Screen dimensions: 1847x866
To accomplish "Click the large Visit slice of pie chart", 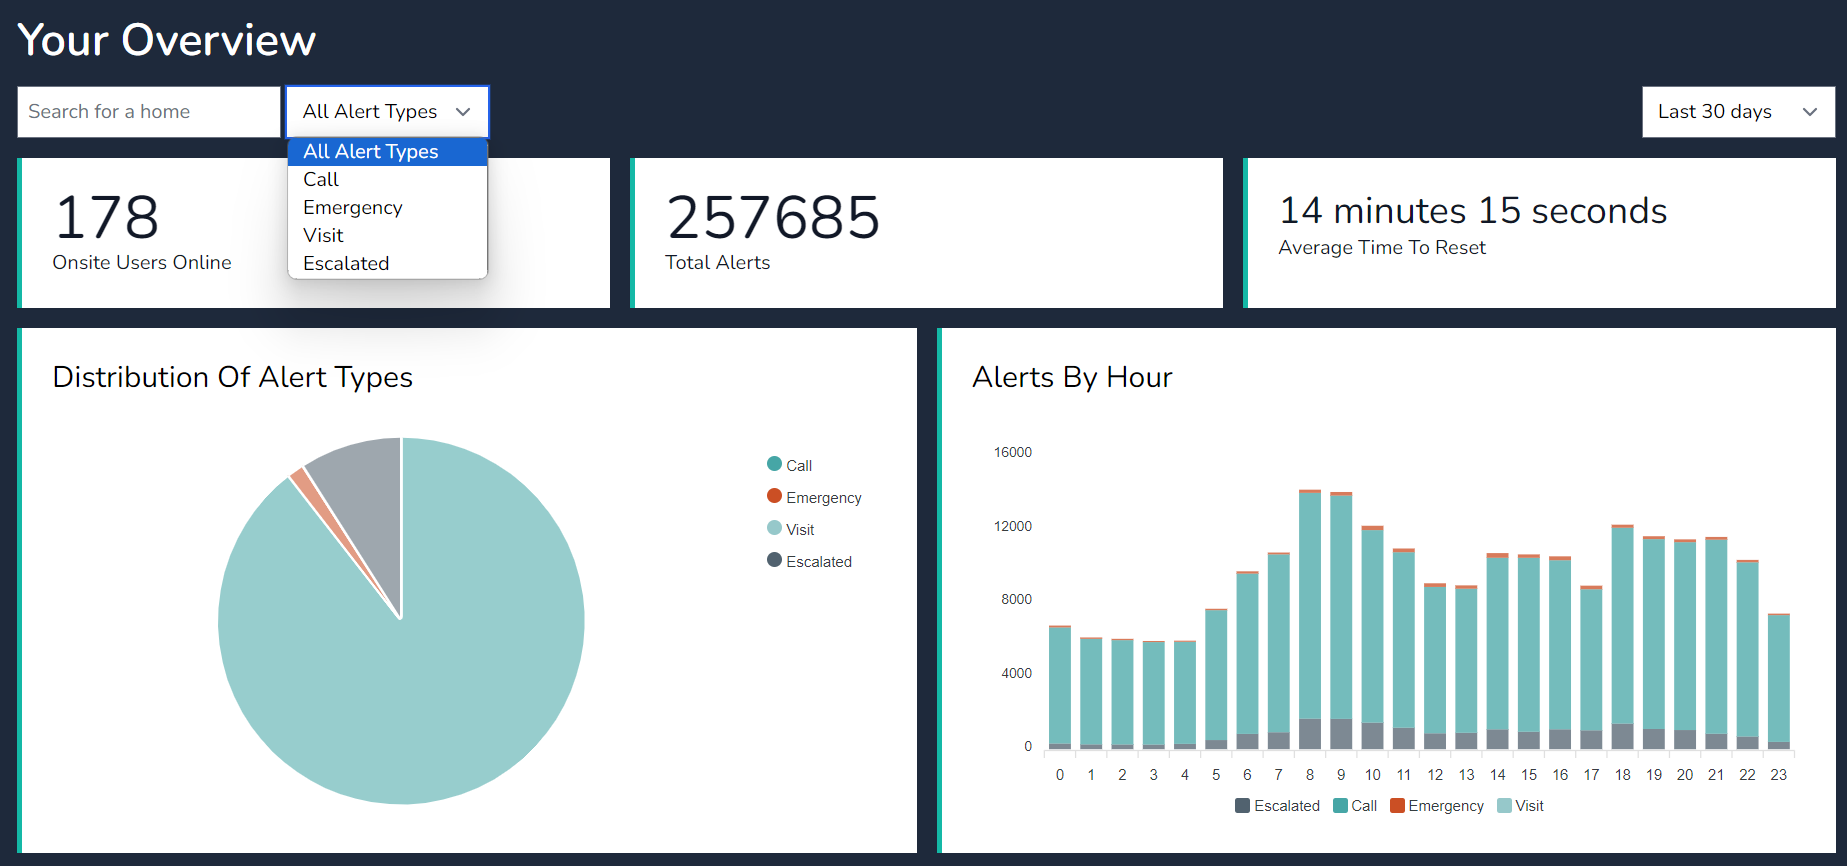I will pos(420,680).
